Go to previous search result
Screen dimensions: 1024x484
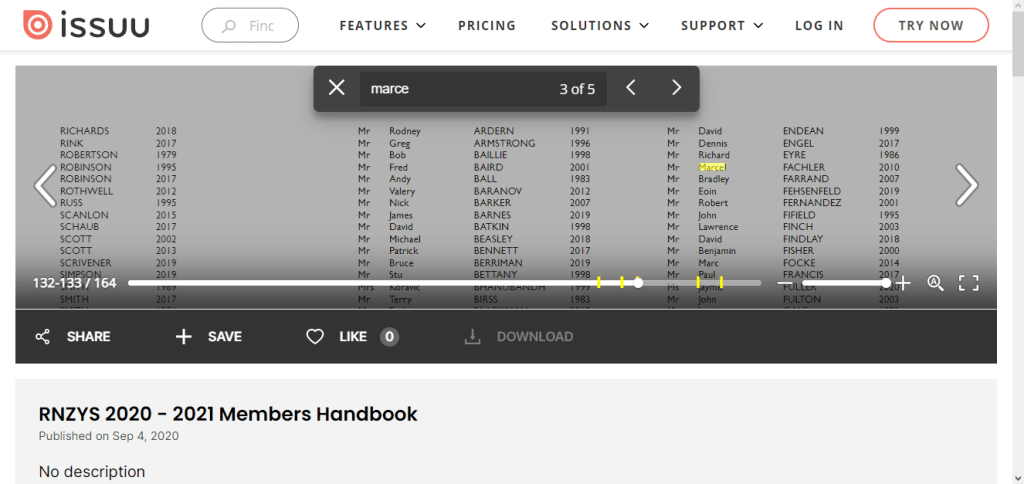[631, 88]
